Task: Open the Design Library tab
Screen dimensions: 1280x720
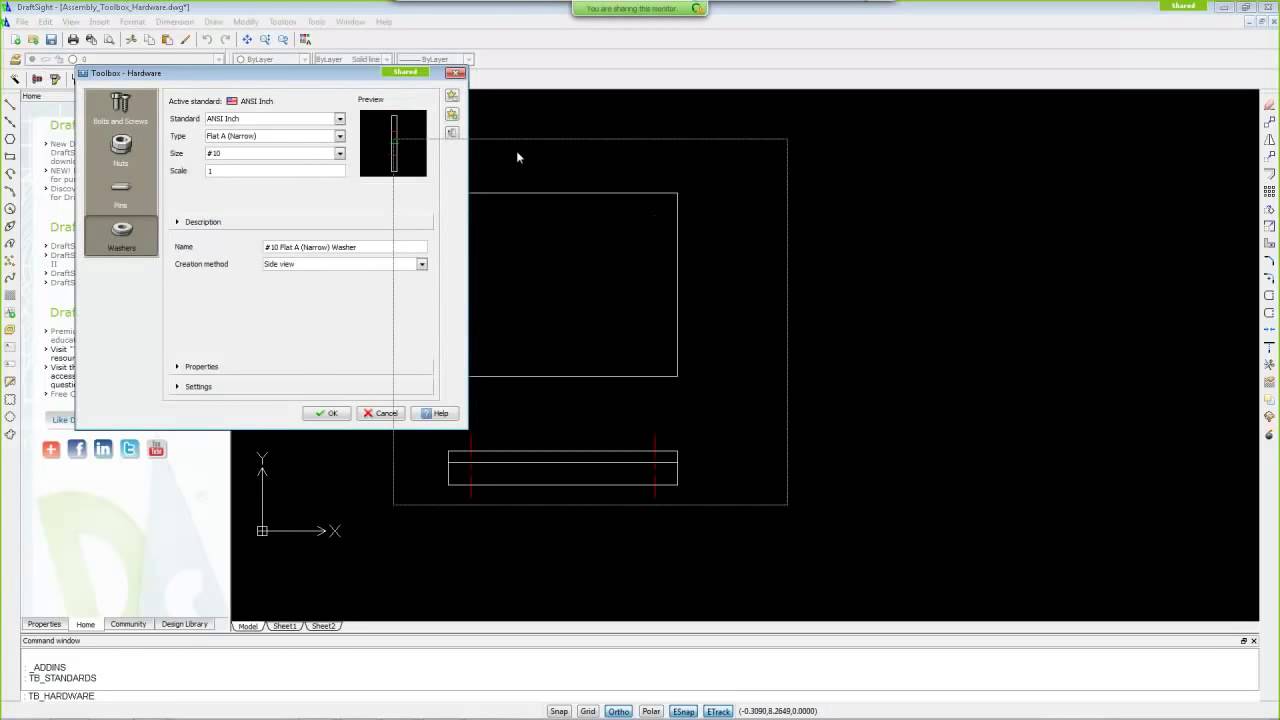Action: coord(184,624)
